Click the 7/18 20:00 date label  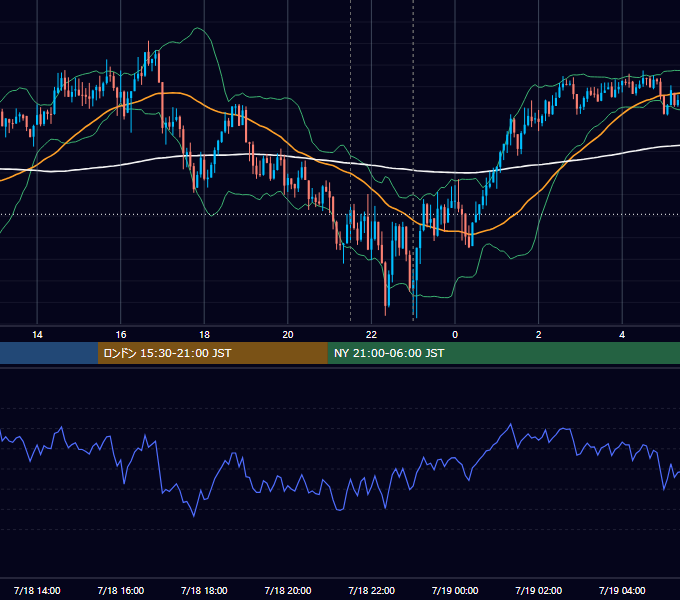coord(288,590)
